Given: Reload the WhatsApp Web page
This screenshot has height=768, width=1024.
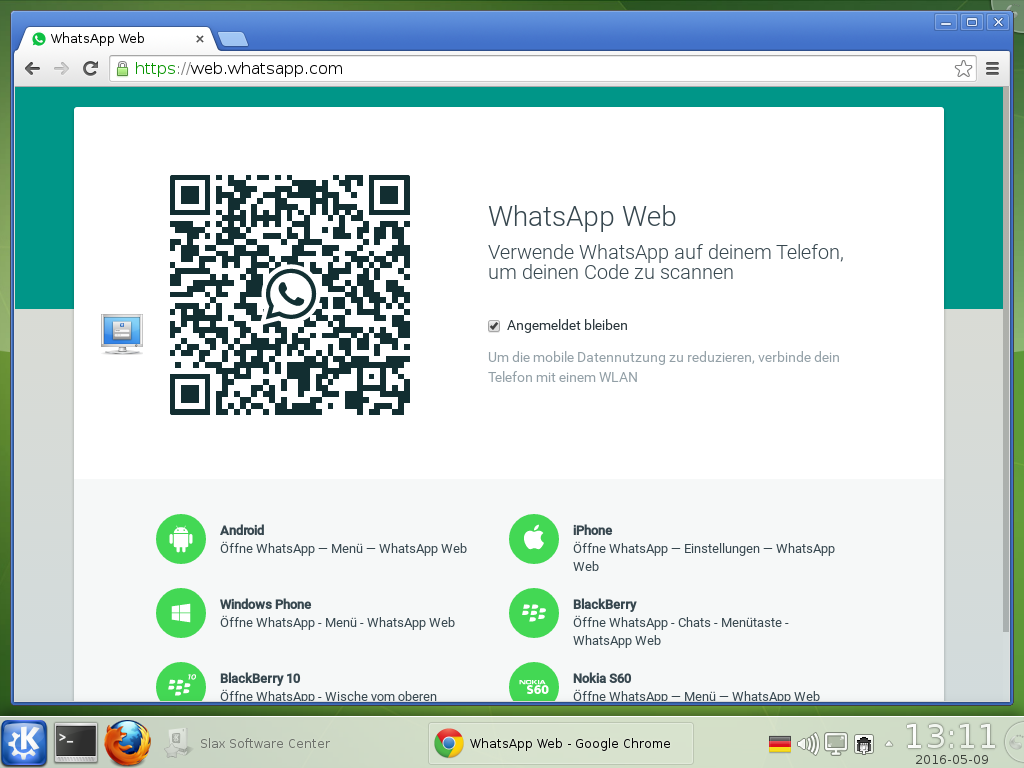Looking at the screenshot, I should pyautogui.click(x=90, y=69).
